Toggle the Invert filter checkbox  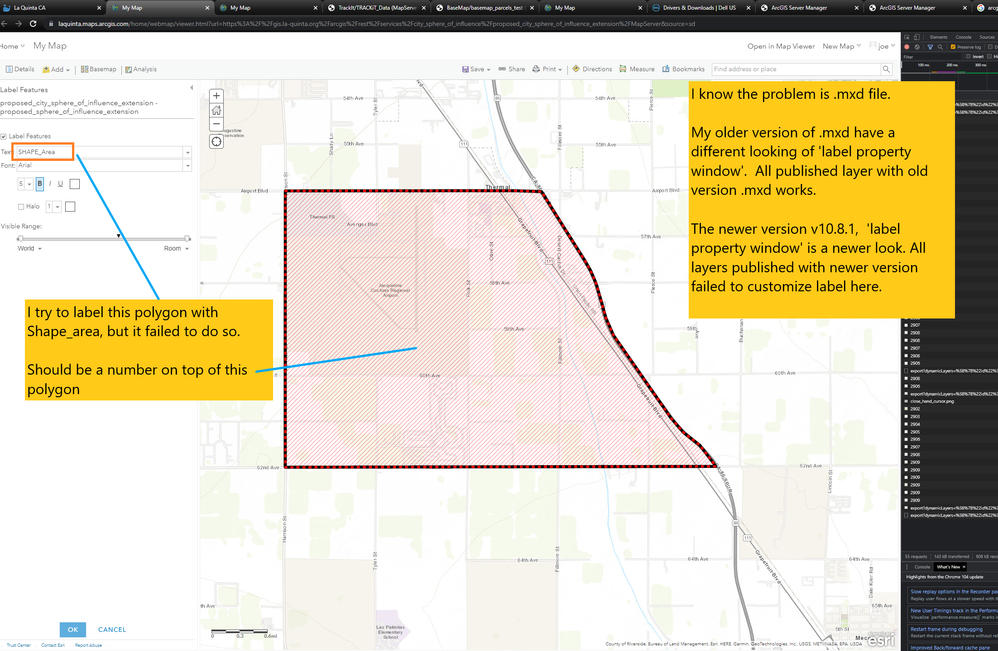pos(968,56)
